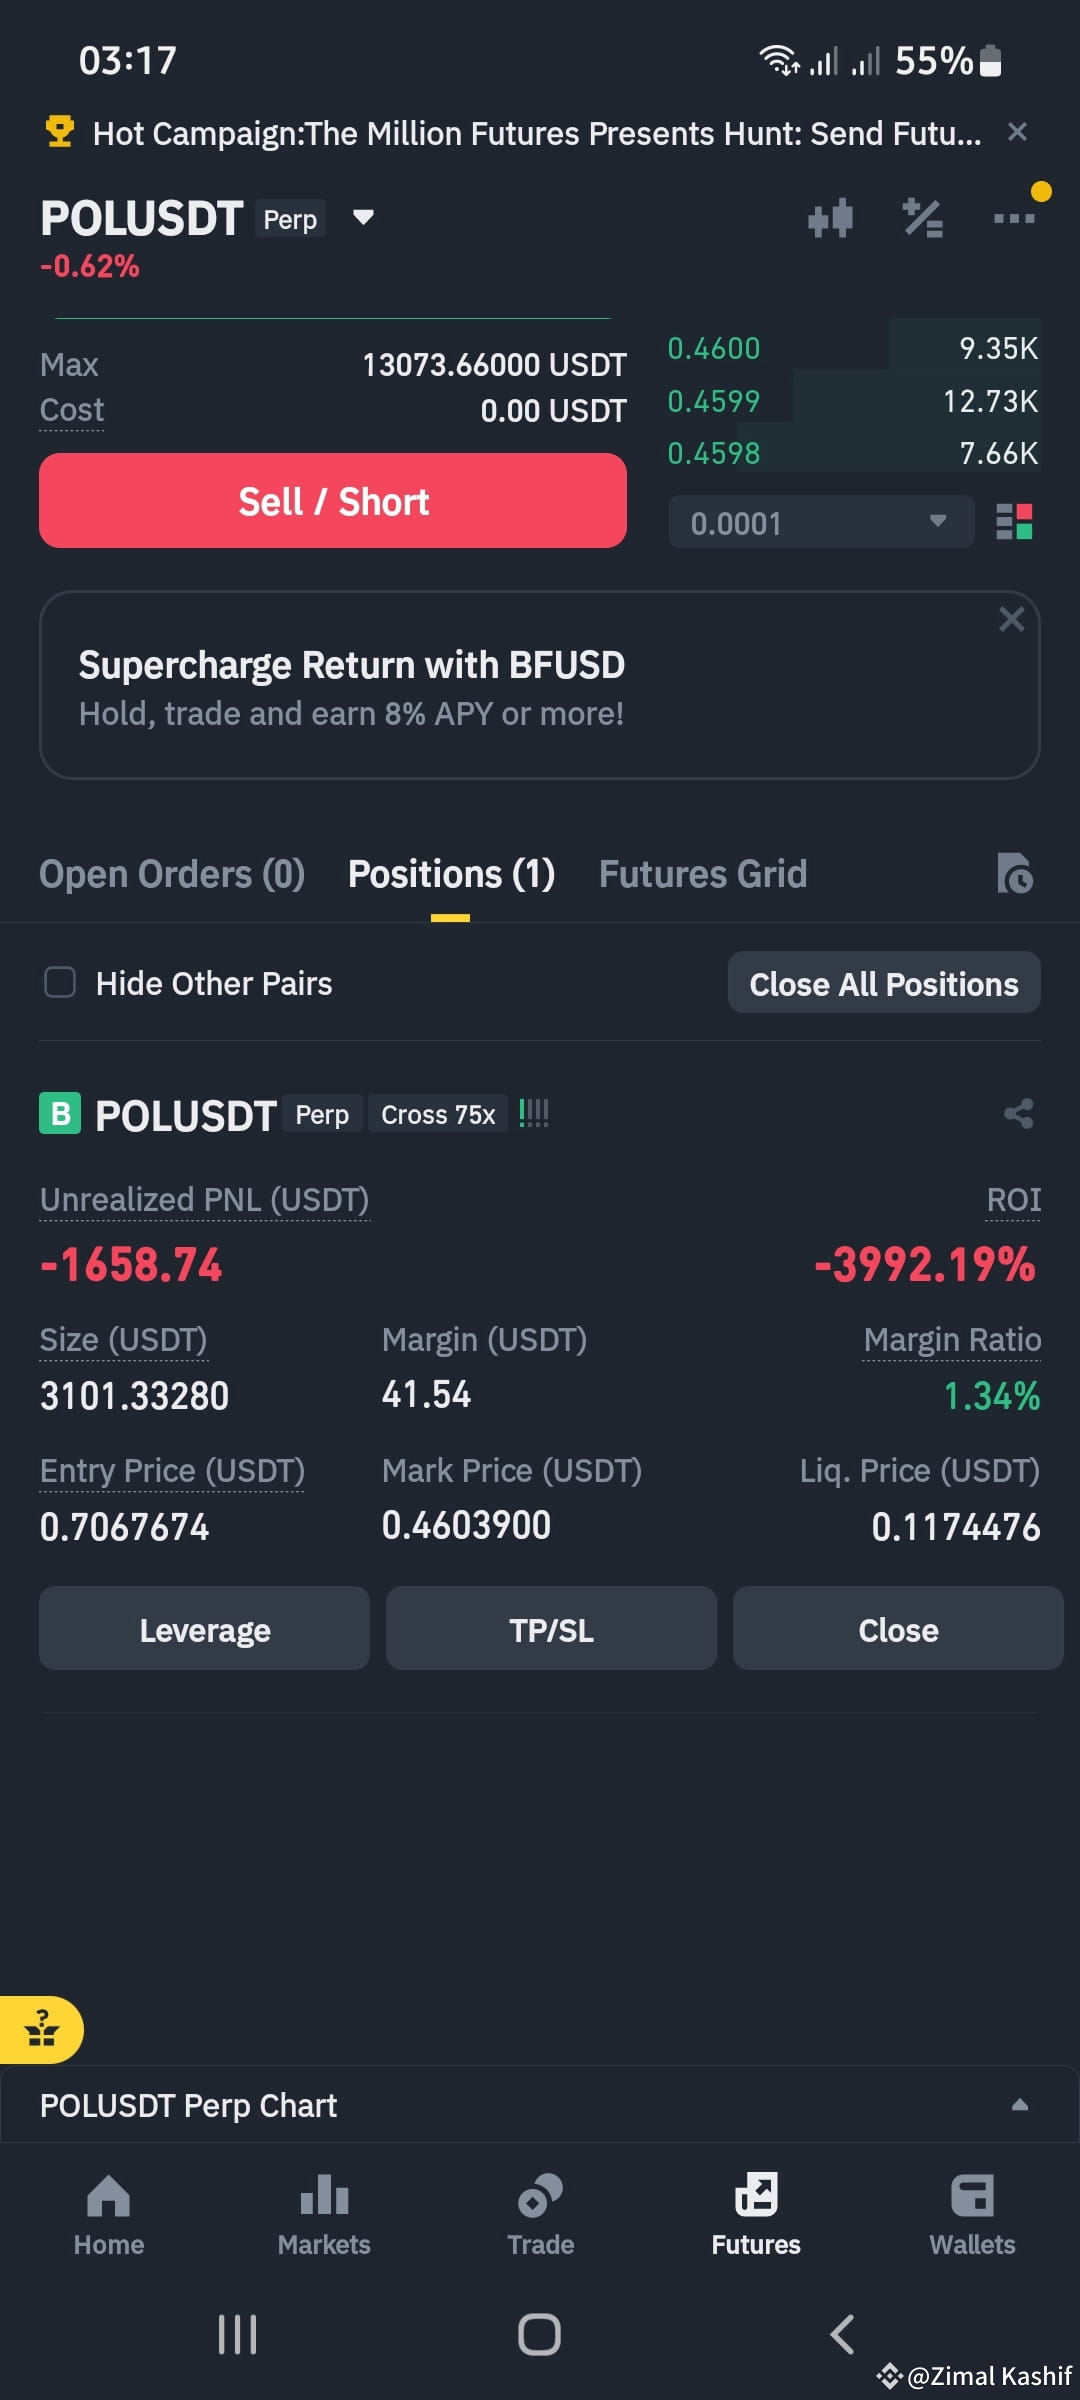This screenshot has height=2400, width=1080.
Task: Switch to Futures Grid tab
Action: click(702, 874)
